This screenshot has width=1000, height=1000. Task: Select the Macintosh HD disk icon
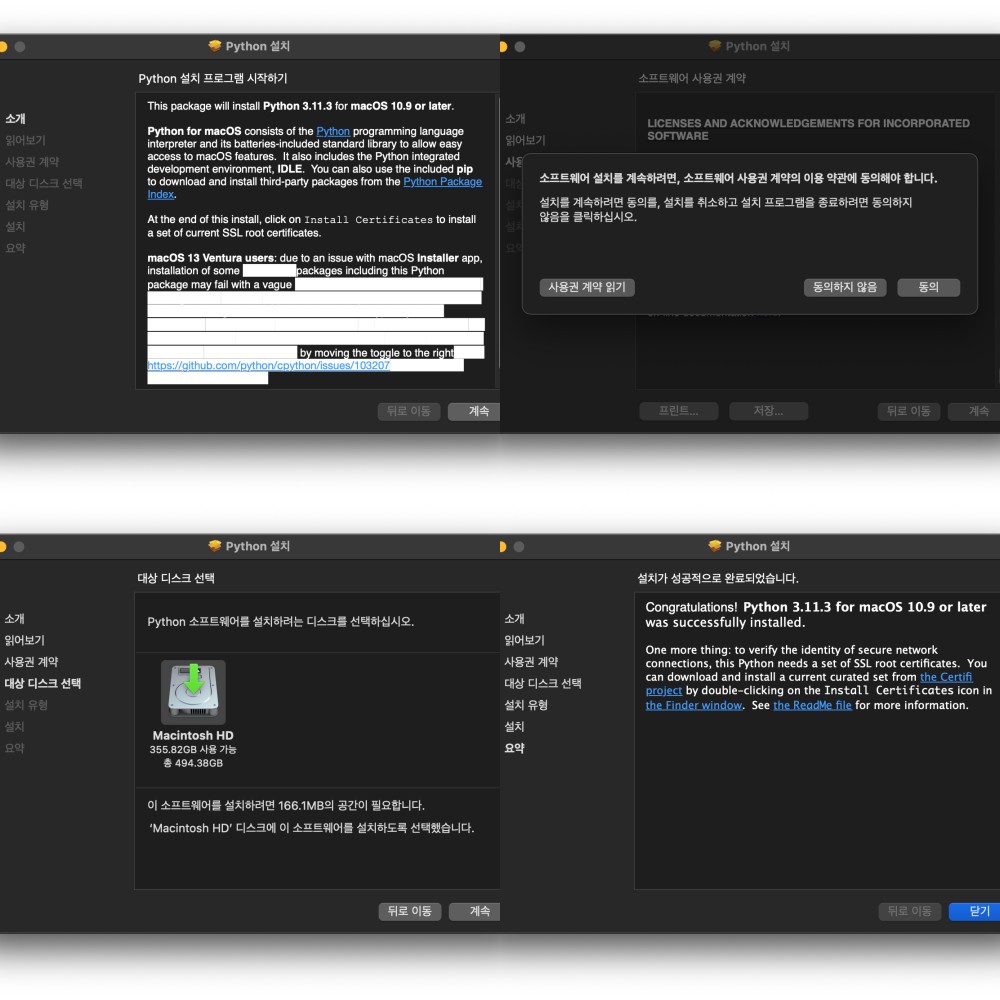click(193, 693)
